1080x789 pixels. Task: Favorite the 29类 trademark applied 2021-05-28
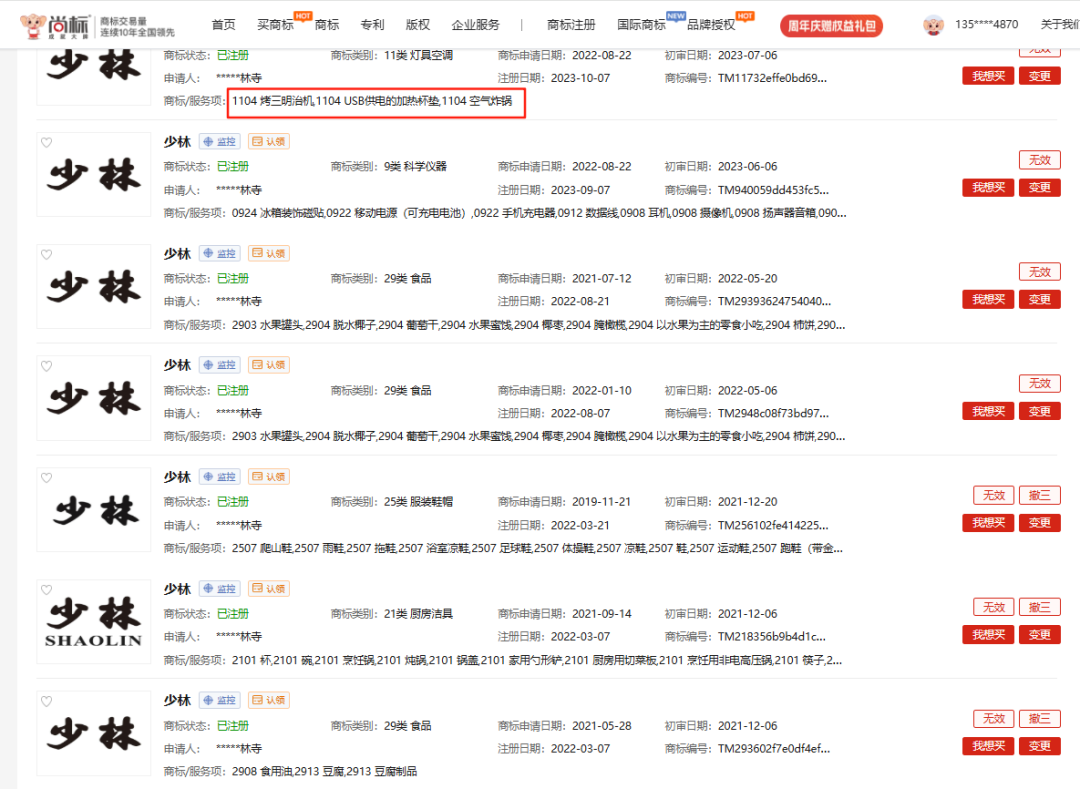46,701
